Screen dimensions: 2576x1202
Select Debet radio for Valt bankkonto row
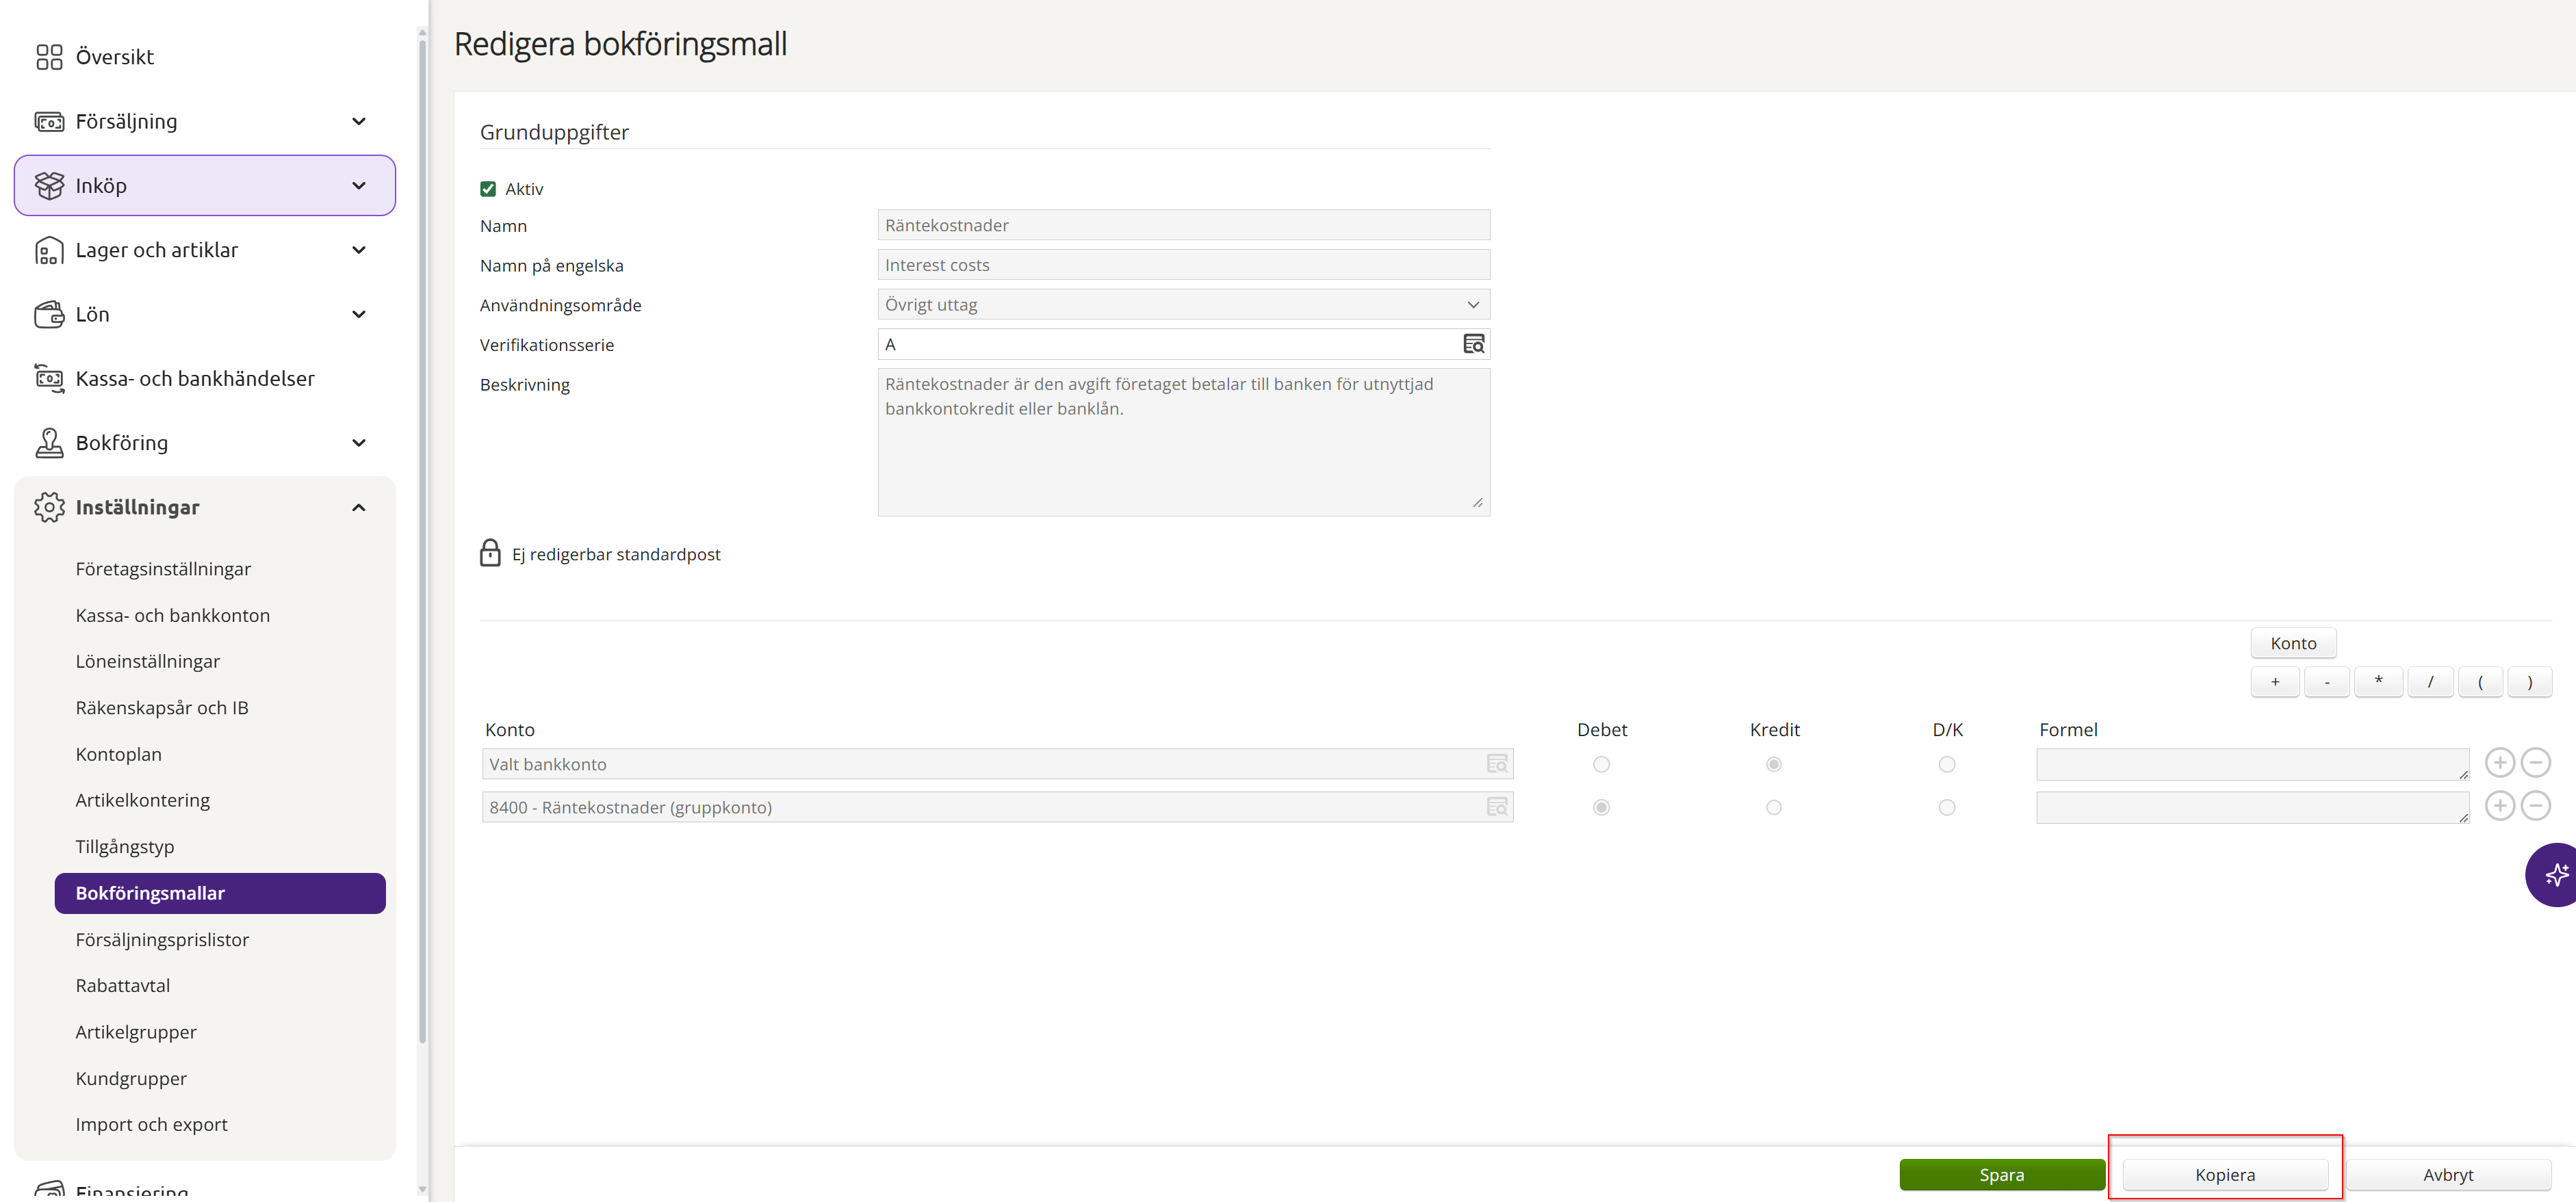coord(1601,764)
